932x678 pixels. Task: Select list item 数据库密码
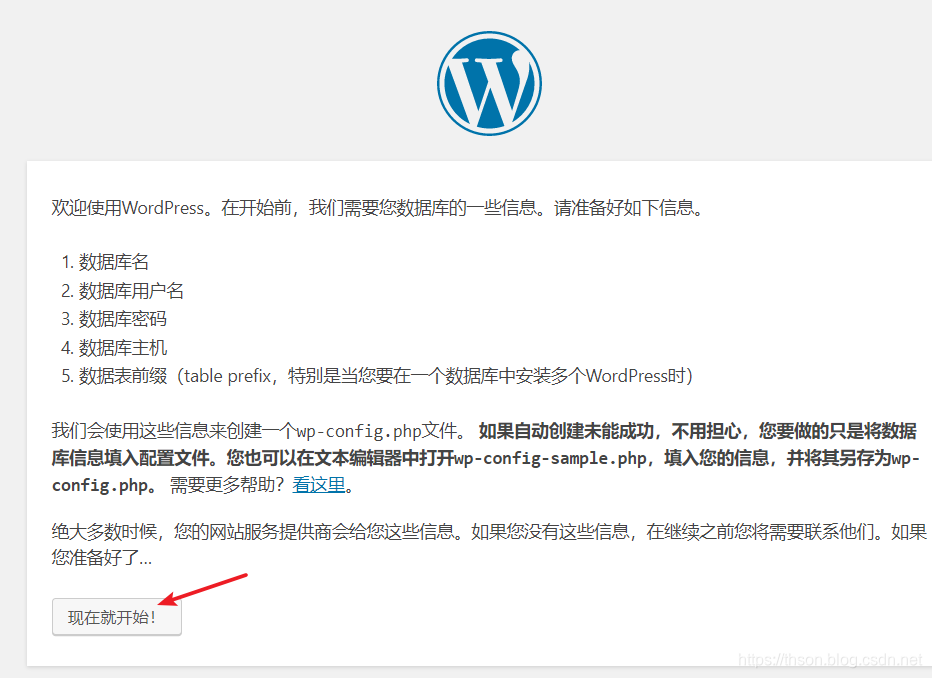tap(122, 319)
